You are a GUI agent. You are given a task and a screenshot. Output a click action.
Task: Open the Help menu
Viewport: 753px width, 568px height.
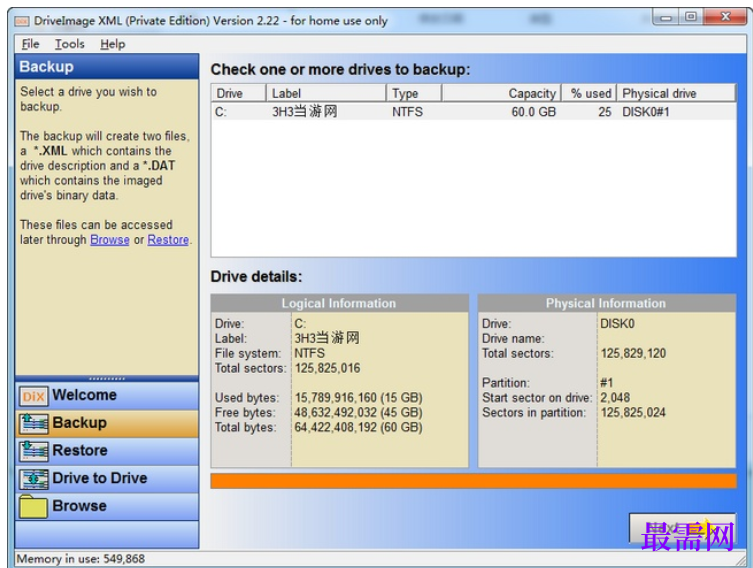tap(112, 44)
